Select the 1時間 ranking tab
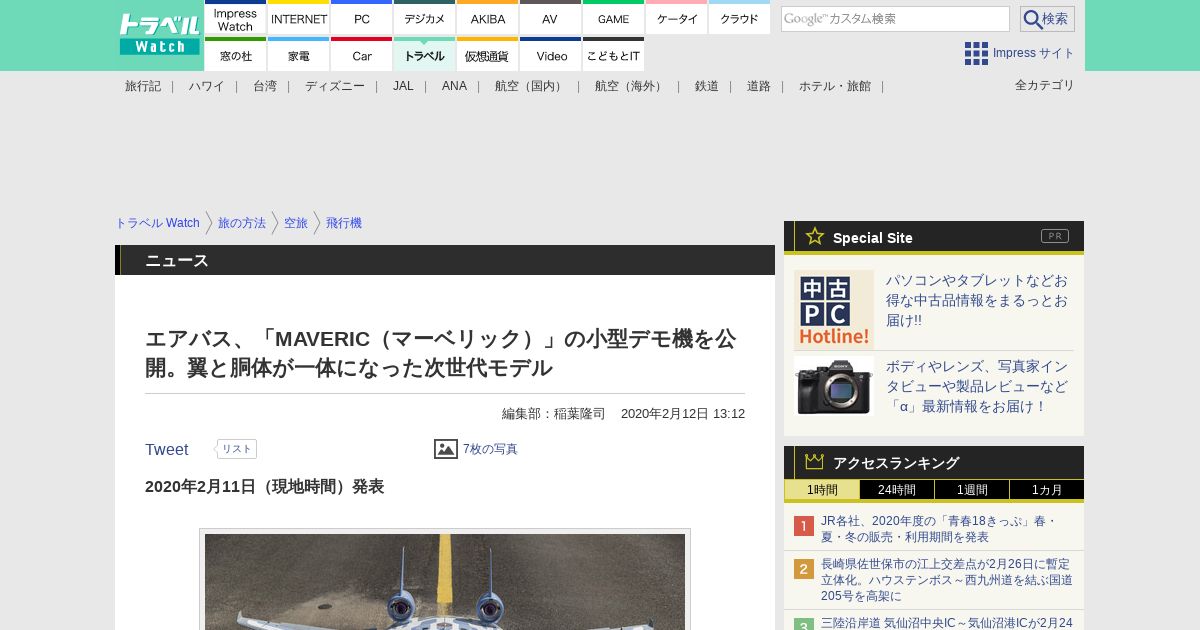1200x630 pixels. tap(822, 490)
